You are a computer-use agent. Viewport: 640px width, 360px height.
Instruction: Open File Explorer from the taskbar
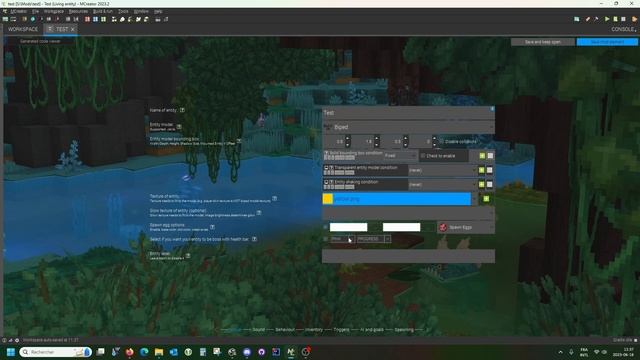159,352
